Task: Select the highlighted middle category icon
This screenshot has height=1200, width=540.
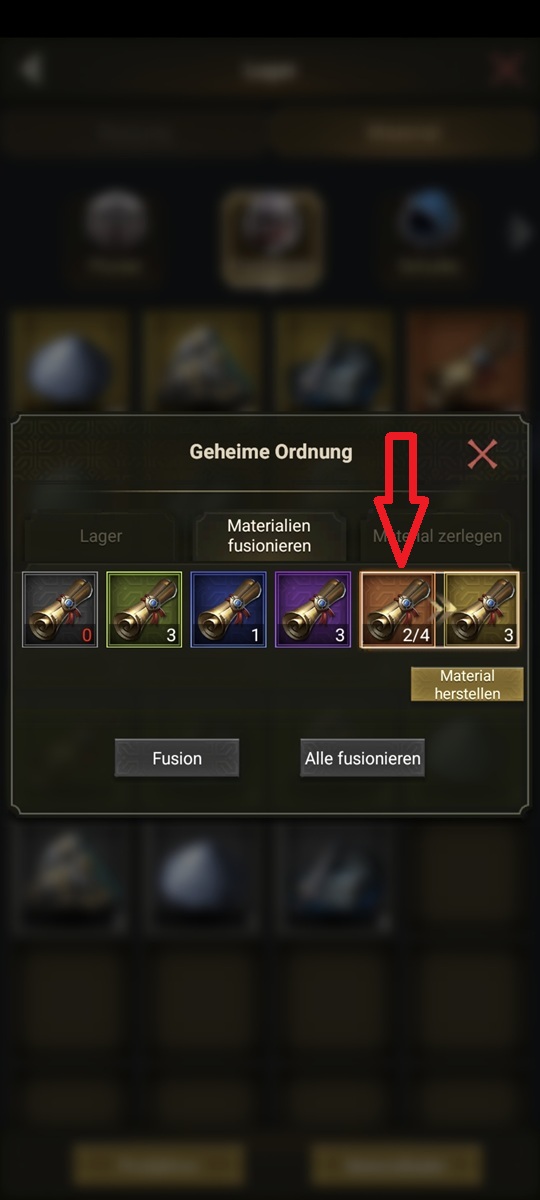Action: point(272,238)
